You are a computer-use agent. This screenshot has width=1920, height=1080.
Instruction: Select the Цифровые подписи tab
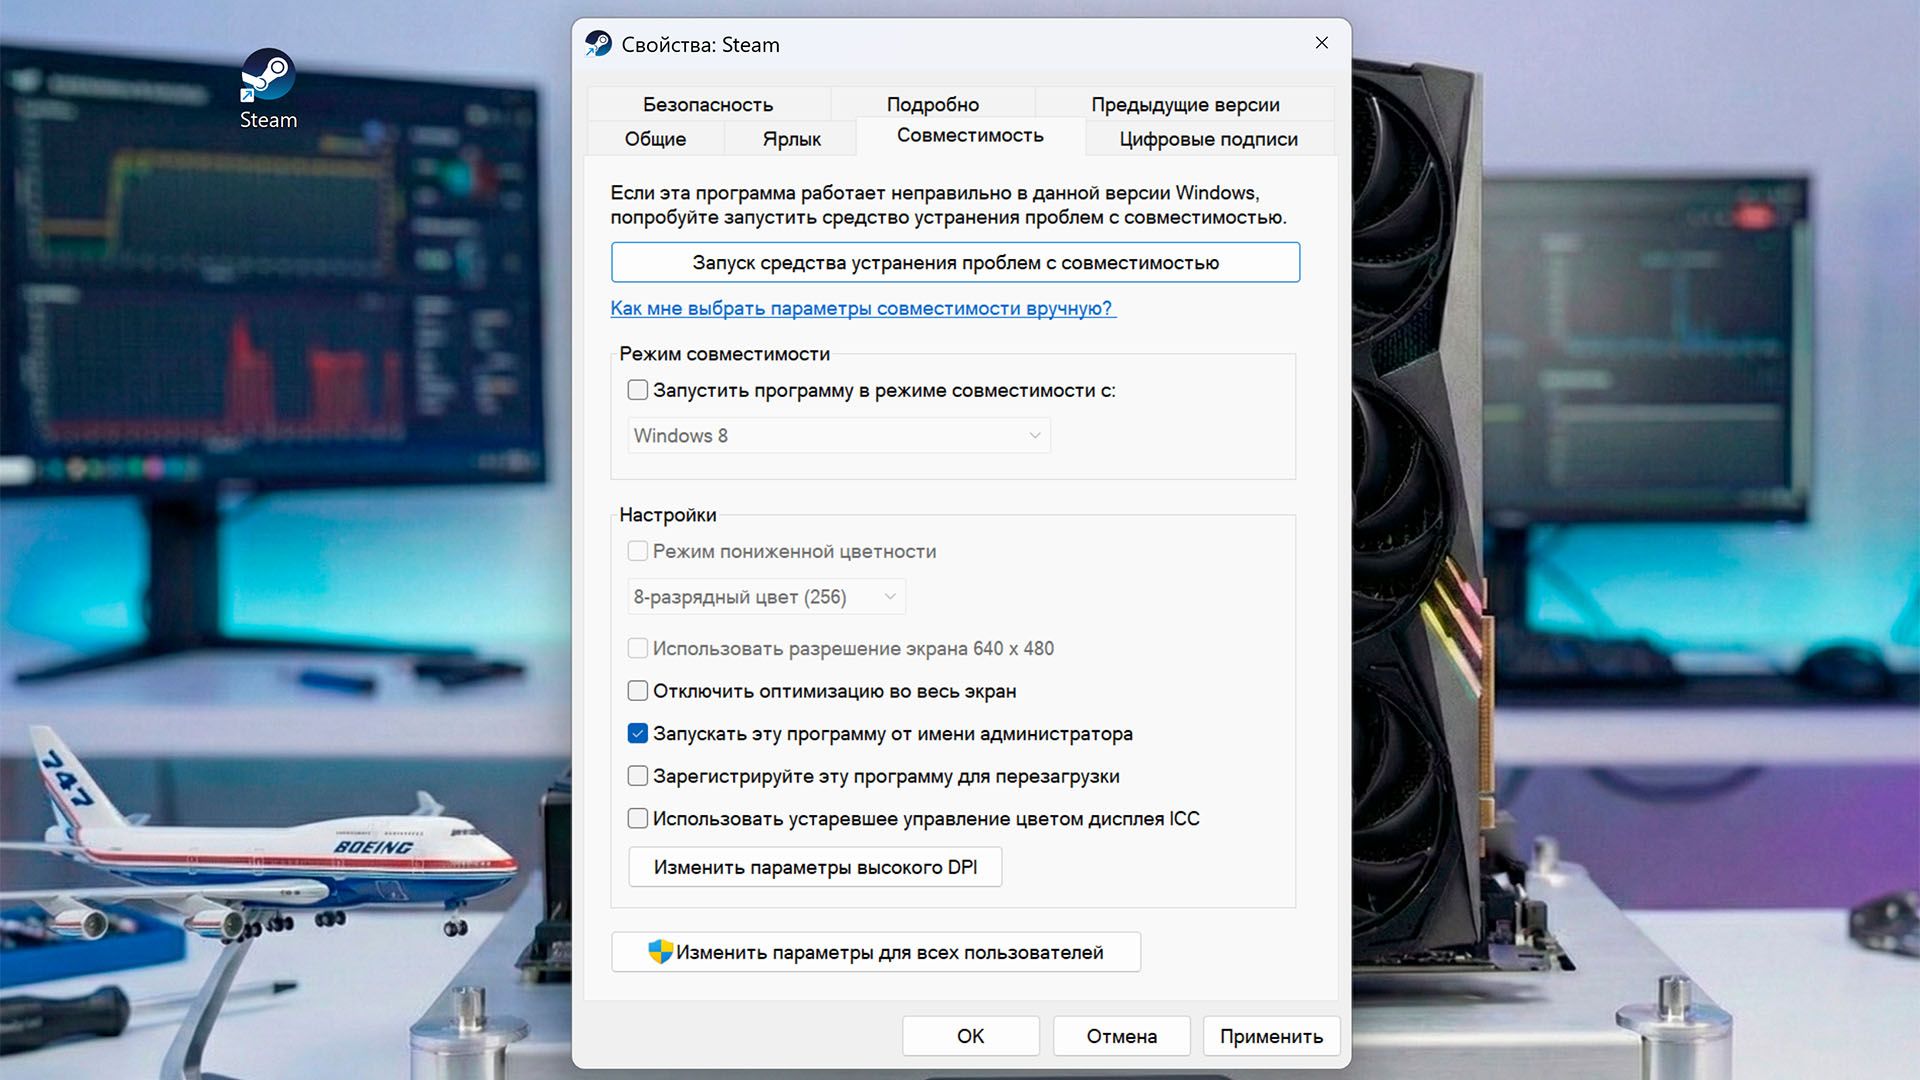[x=1208, y=139]
